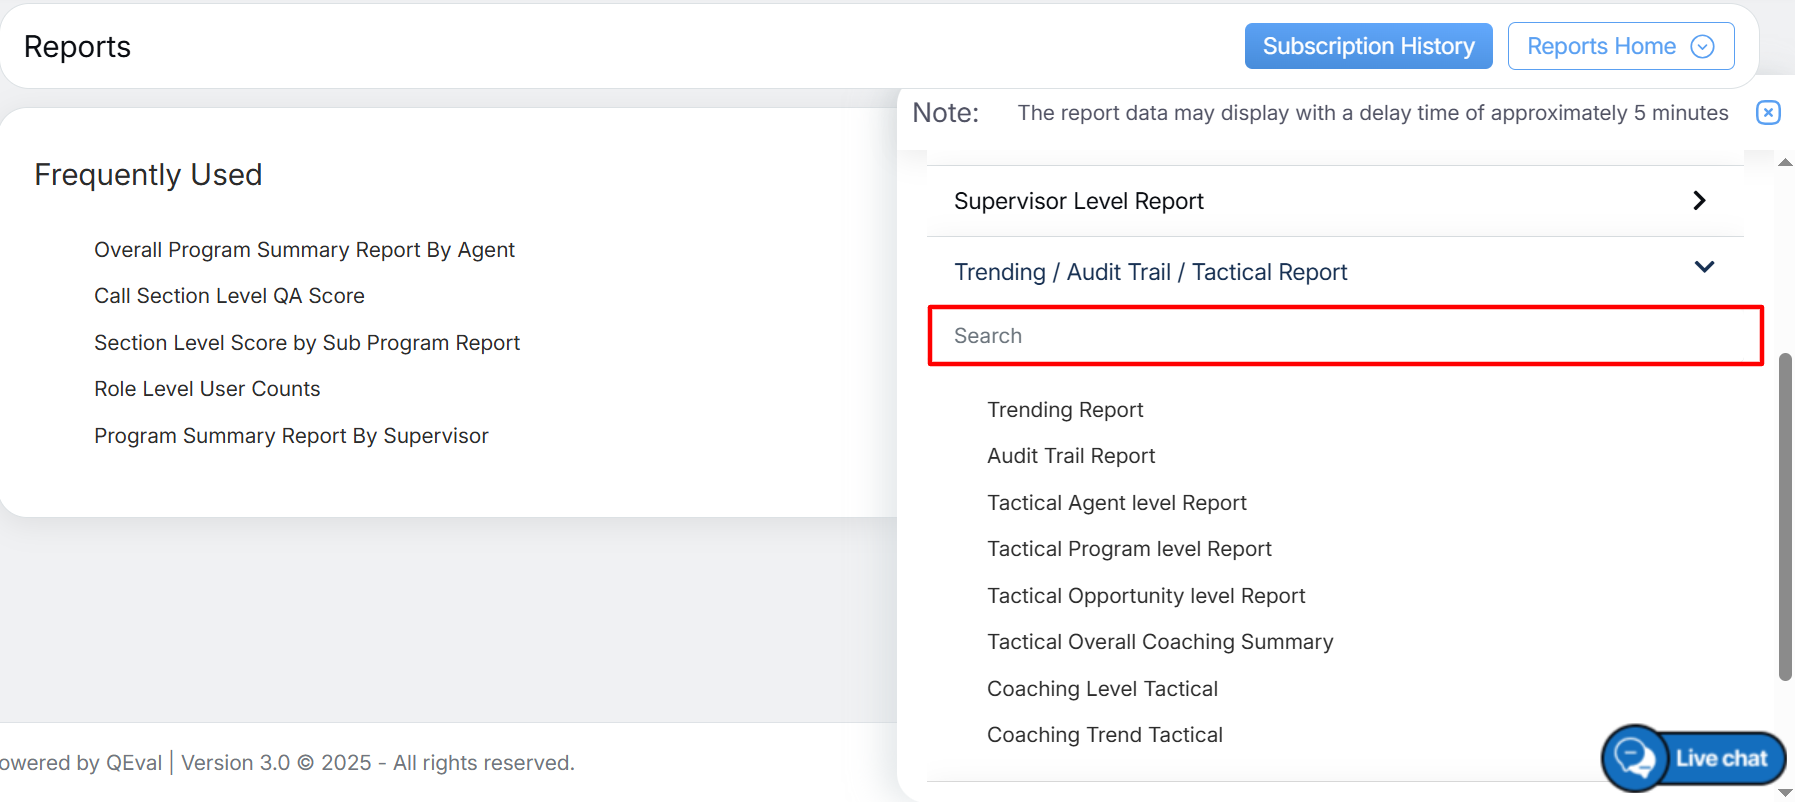Collapse Trending / Audit Trail / Tactical Report
Image resolution: width=1795 pixels, height=802 pixels.
click(x=1704, y=268)
